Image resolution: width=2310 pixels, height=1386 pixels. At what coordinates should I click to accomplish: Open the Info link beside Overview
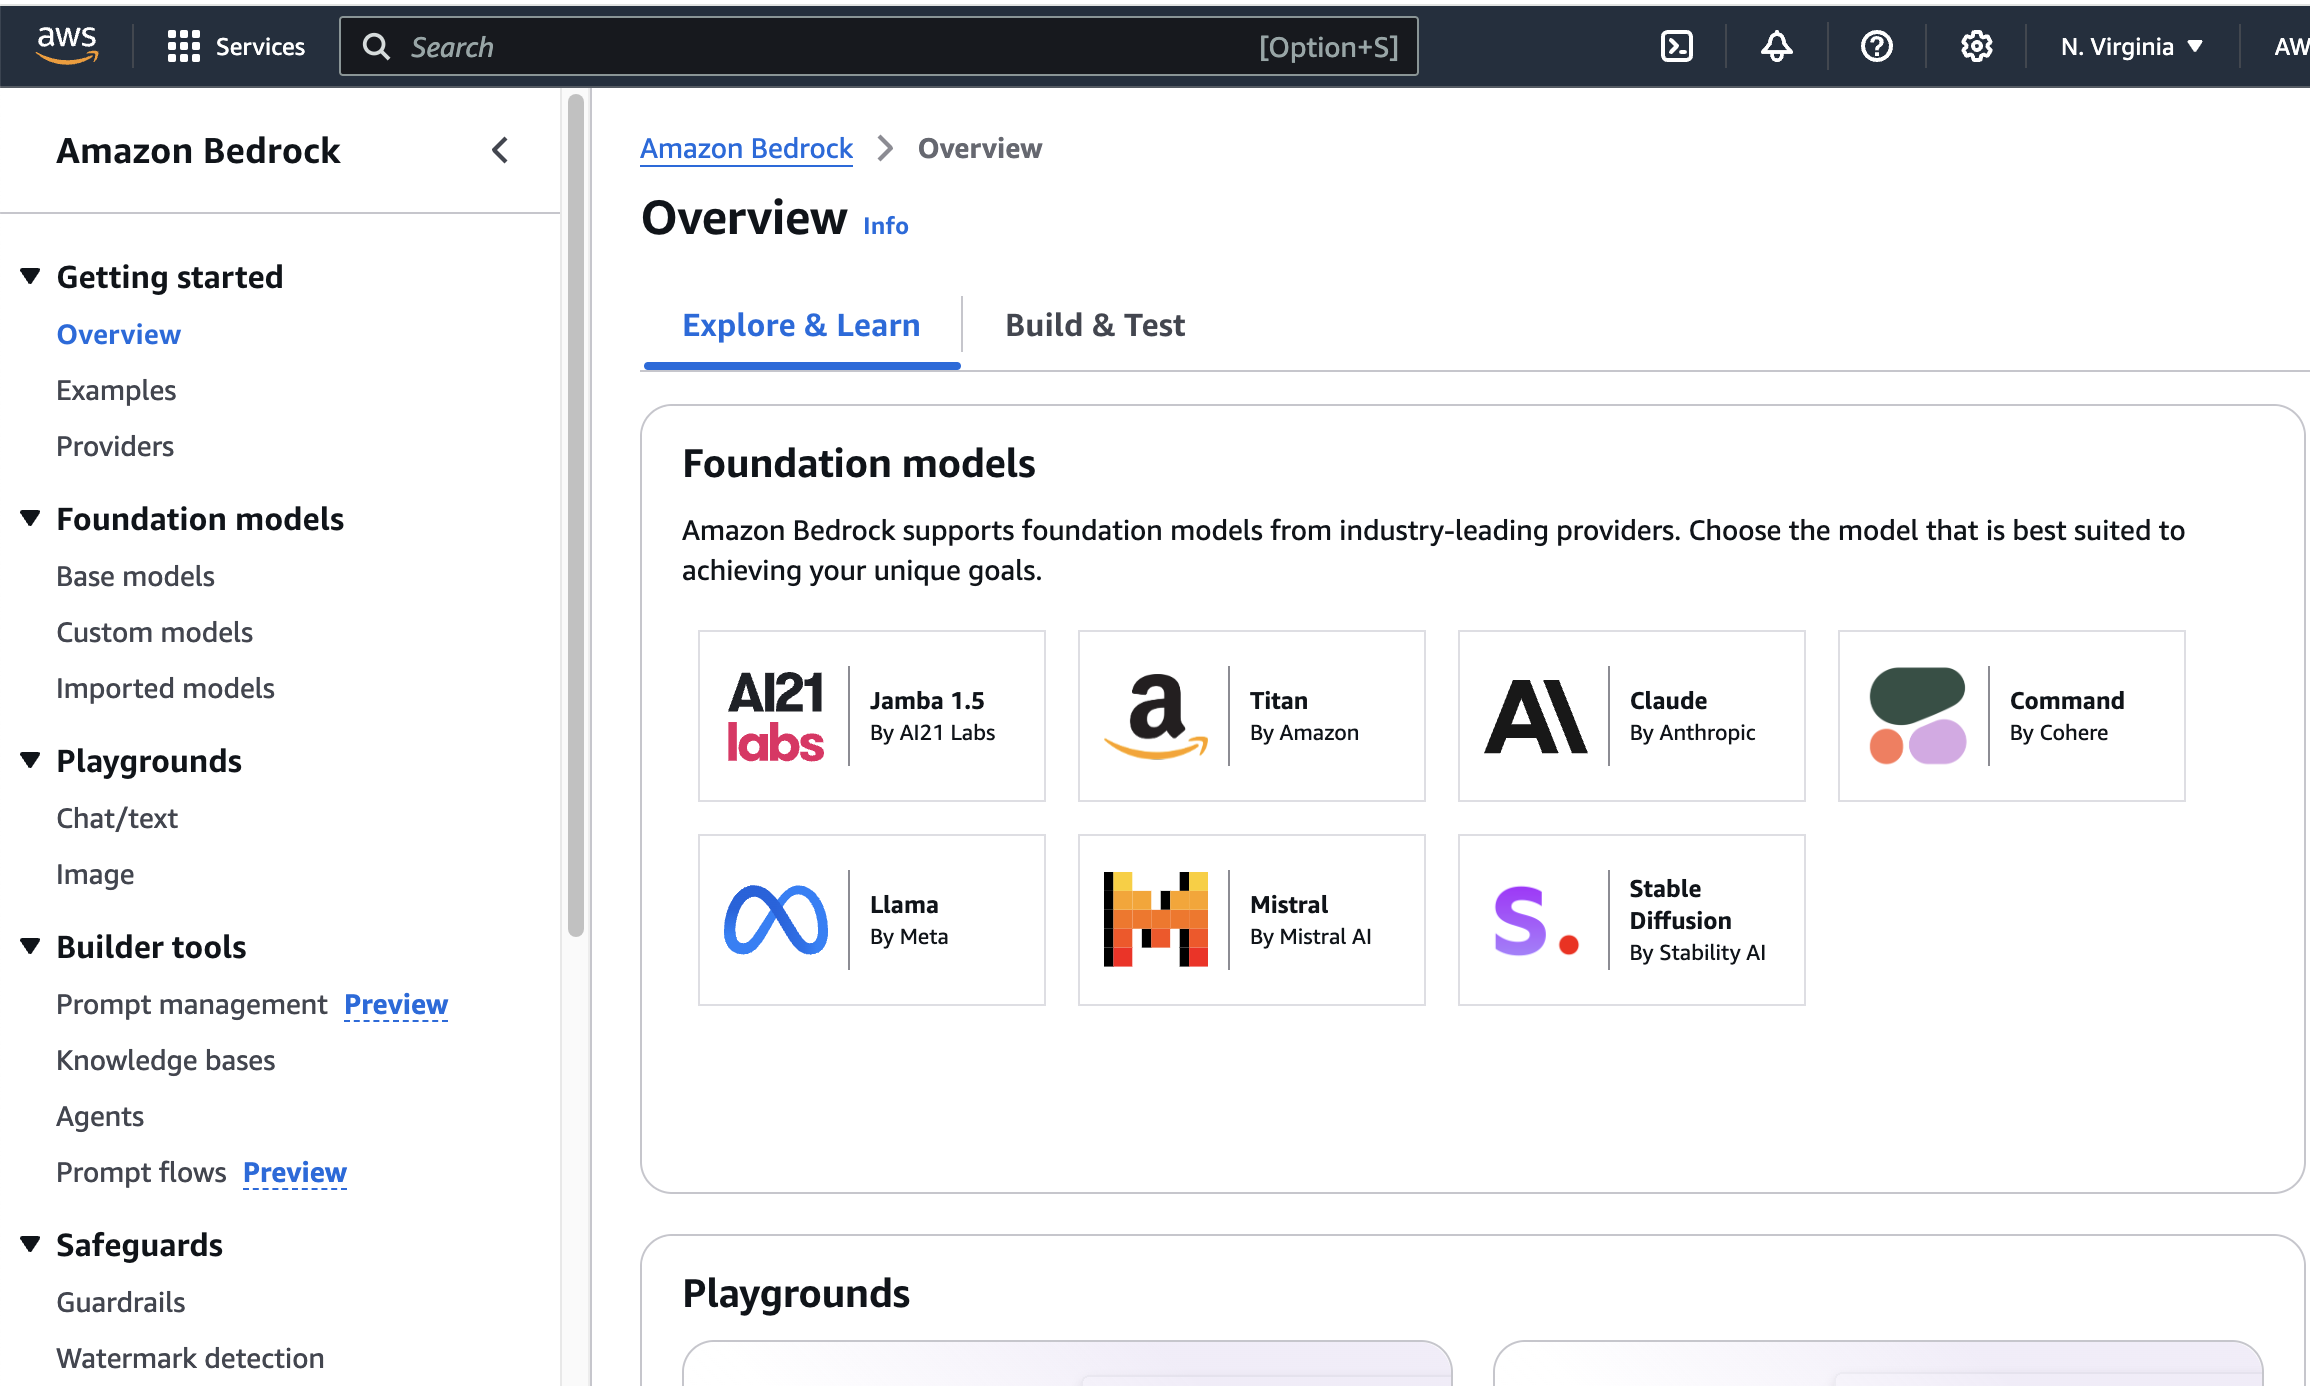click(886, 225)
